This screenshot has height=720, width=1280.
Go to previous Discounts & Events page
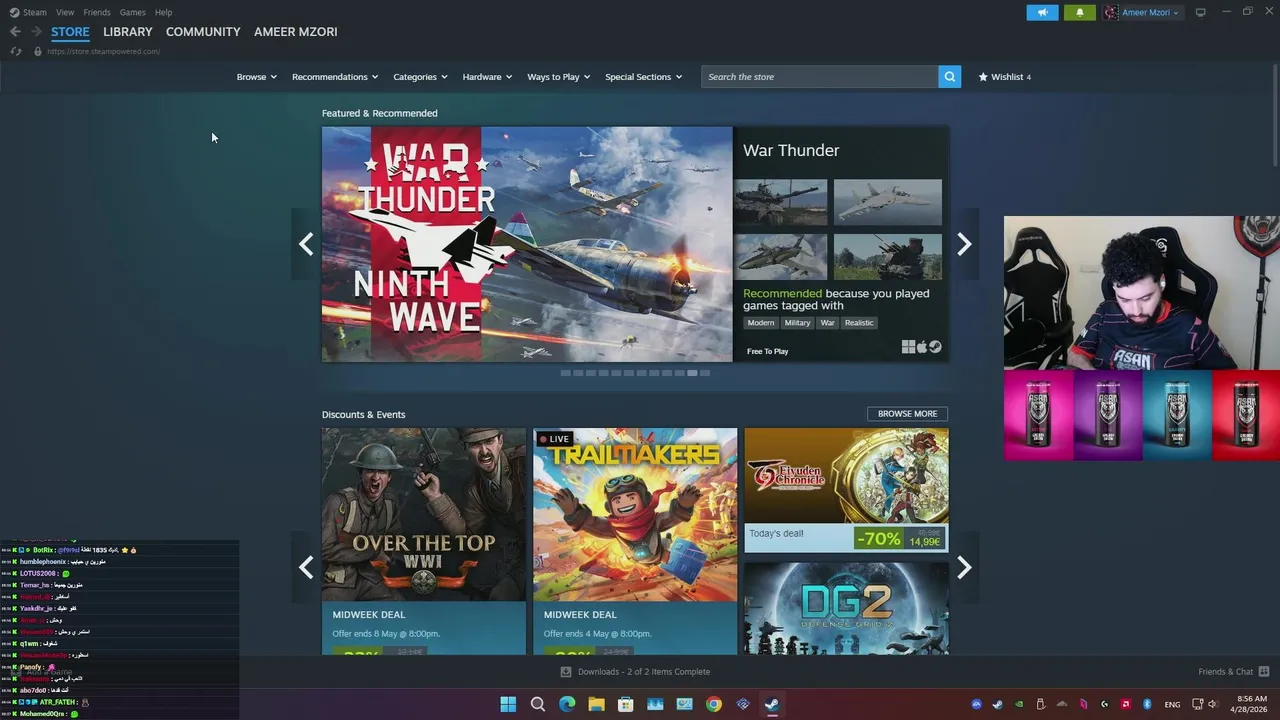[x=306, y=567]
